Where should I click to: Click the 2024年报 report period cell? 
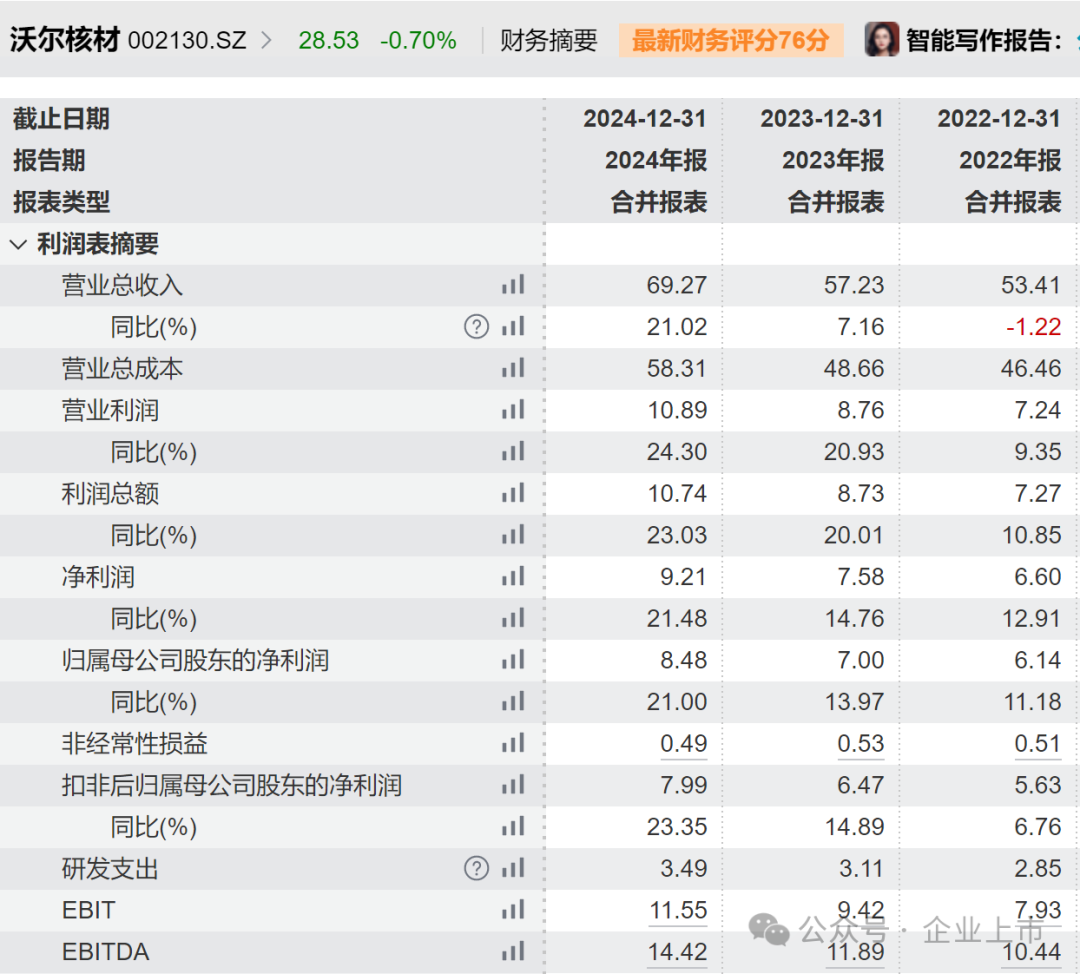[x=656, y=160]
